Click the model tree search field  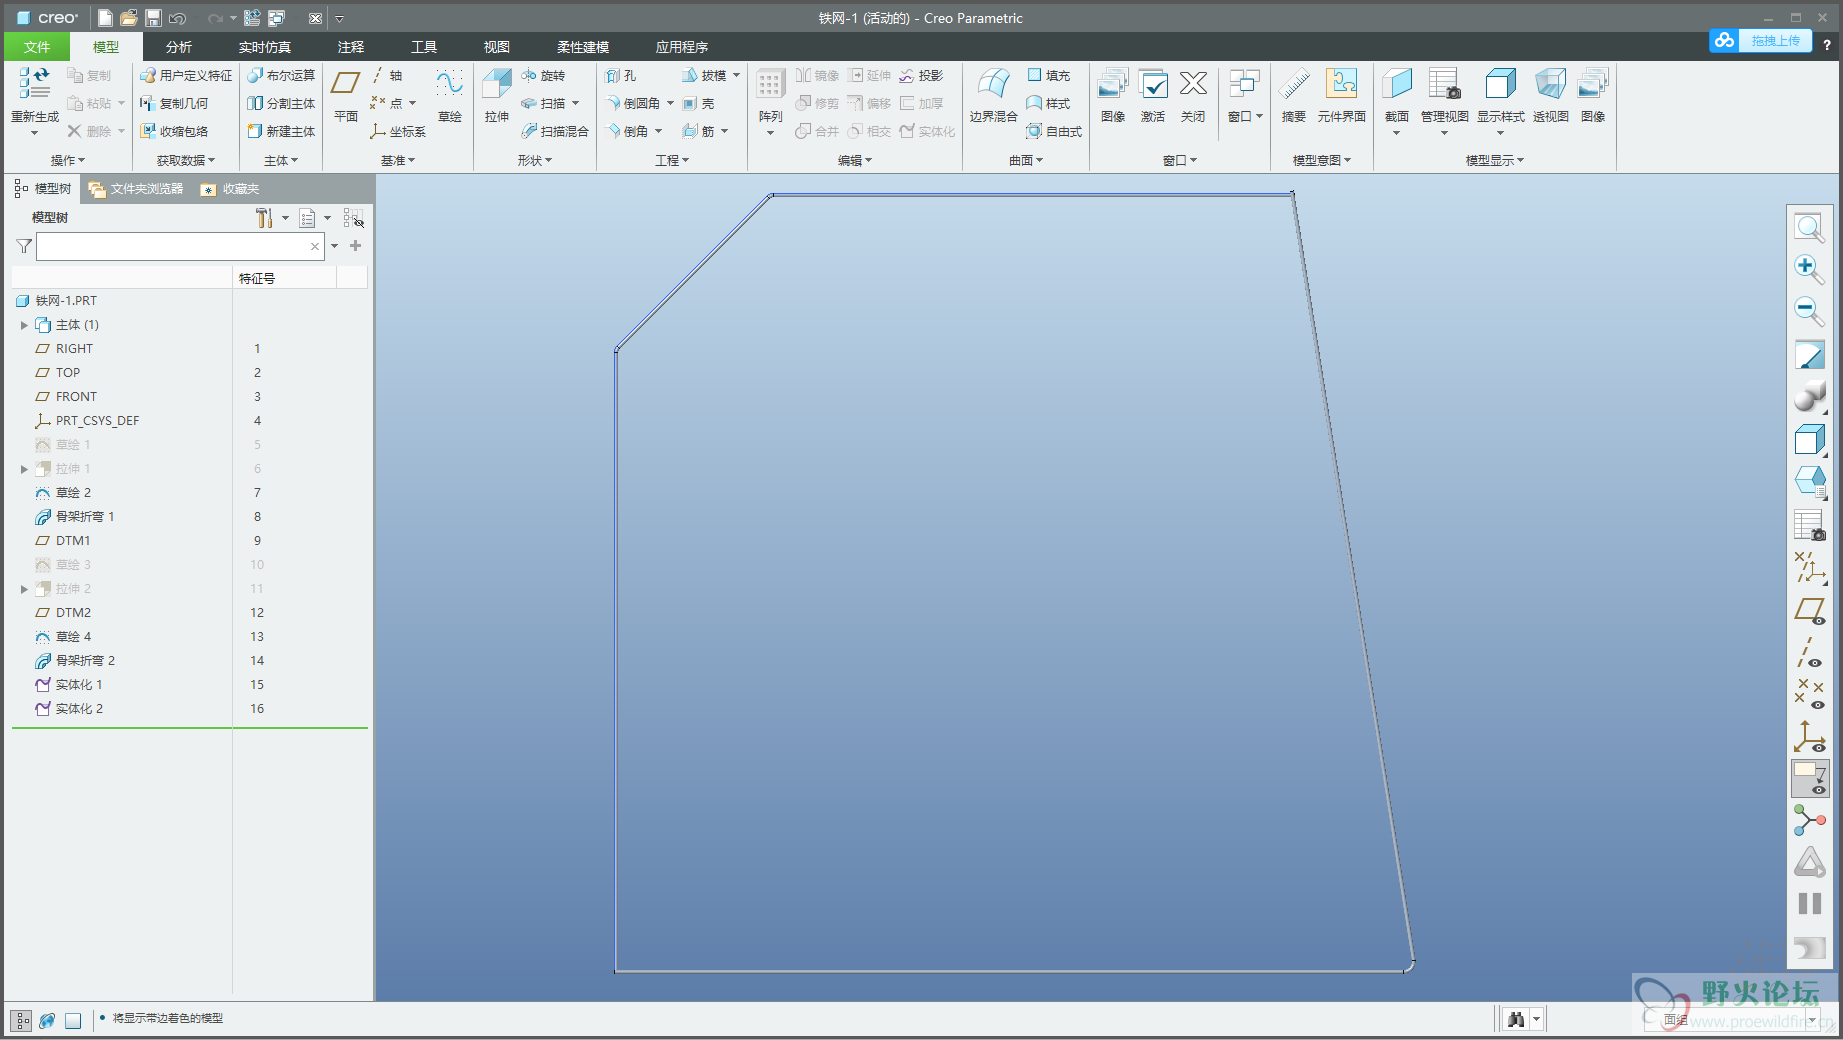click(180, 246)
